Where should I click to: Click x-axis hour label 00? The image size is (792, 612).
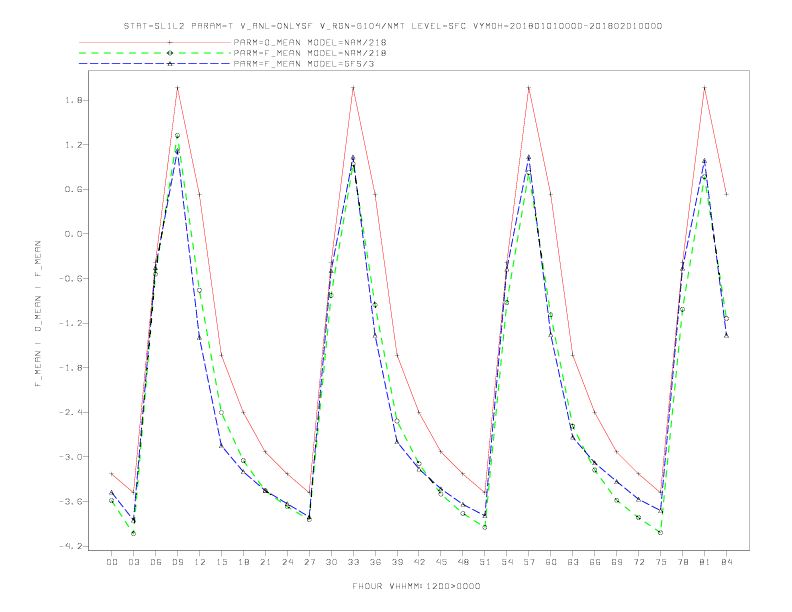point(112,562)
